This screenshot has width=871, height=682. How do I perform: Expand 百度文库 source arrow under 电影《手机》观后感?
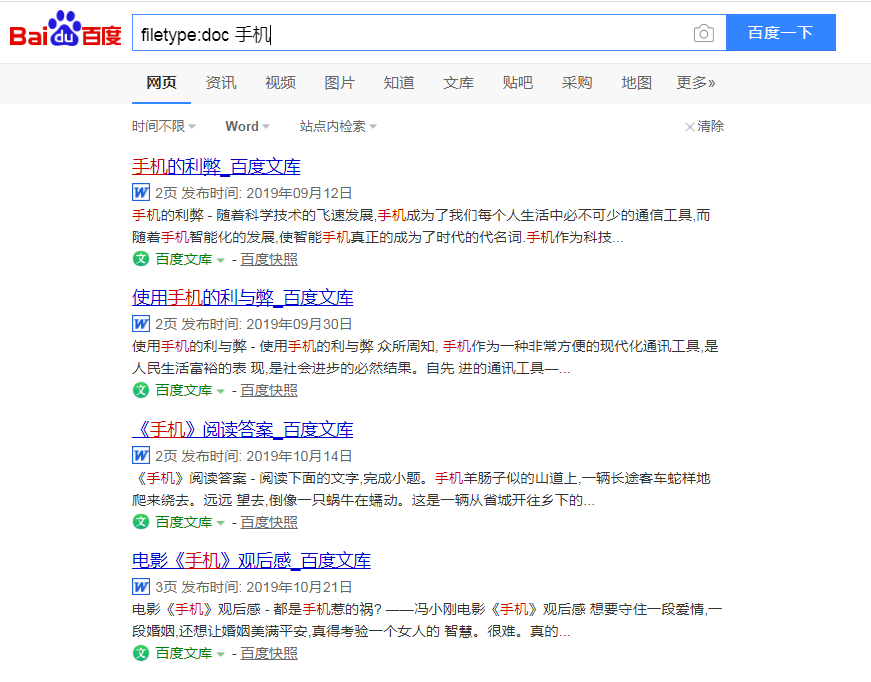coord(220,654)
